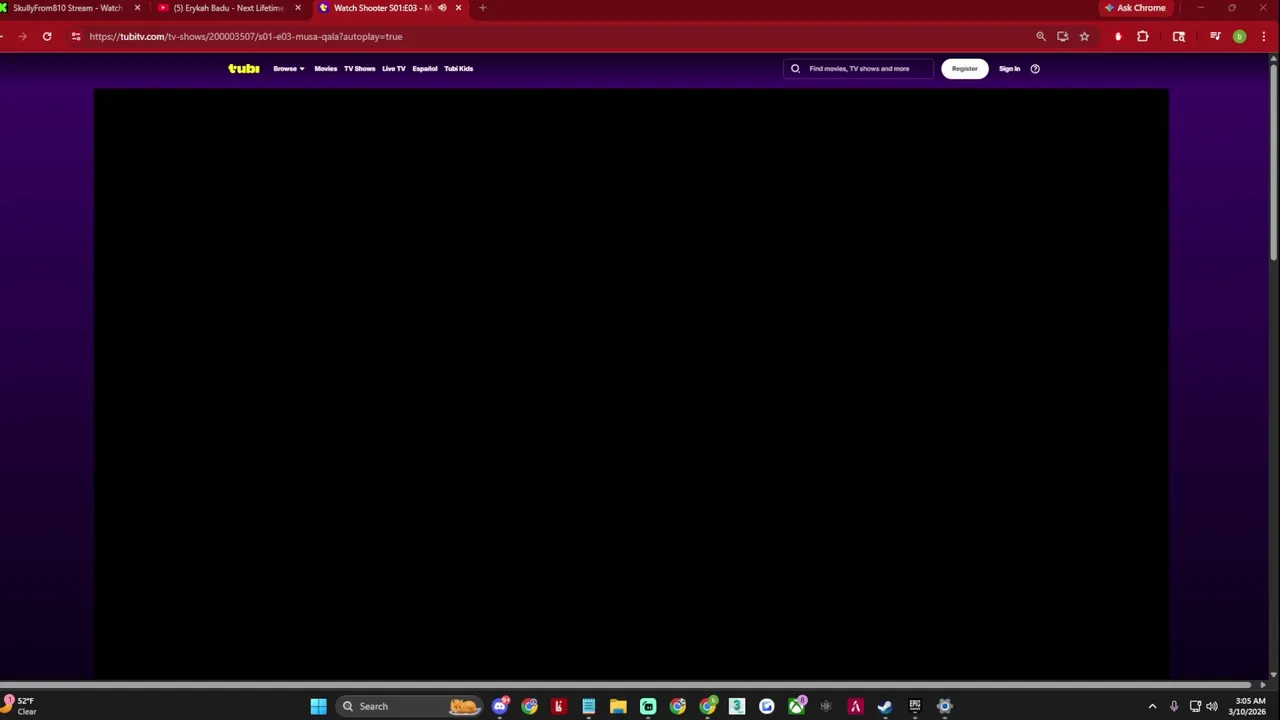Open the Tubi help question-mark icon

(1035, 69)
